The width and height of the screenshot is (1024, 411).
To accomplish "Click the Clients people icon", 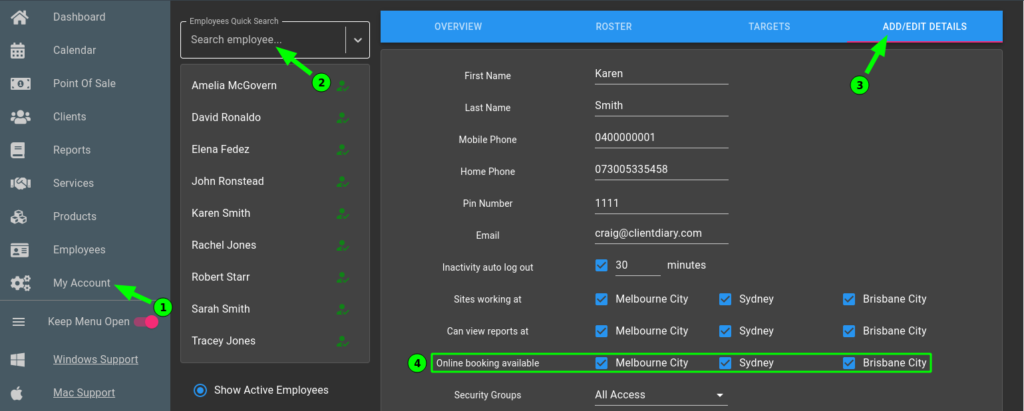I will (20, 117).
